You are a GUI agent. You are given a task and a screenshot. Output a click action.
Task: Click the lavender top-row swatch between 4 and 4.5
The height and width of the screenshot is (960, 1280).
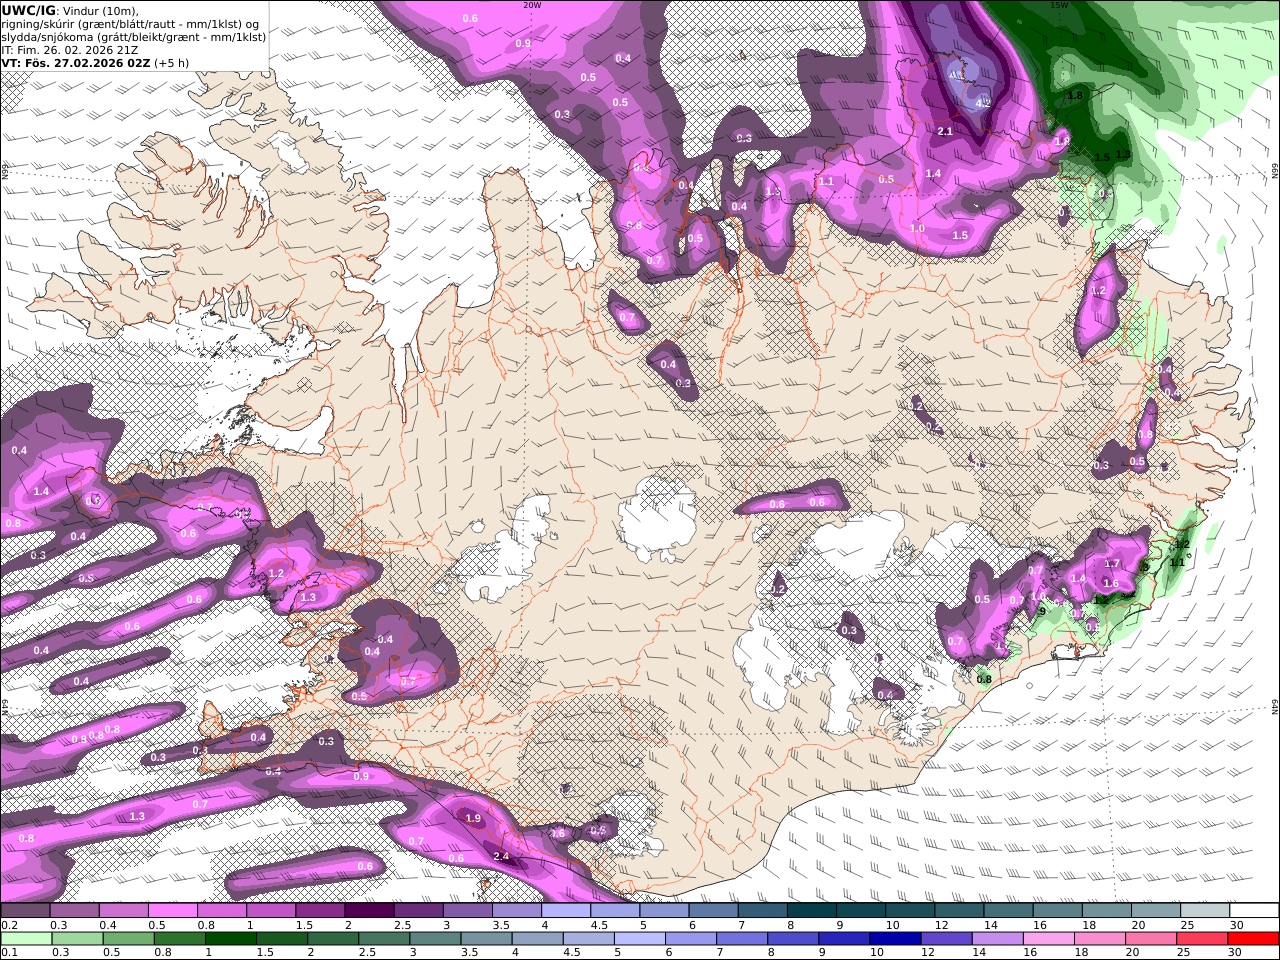566,911
